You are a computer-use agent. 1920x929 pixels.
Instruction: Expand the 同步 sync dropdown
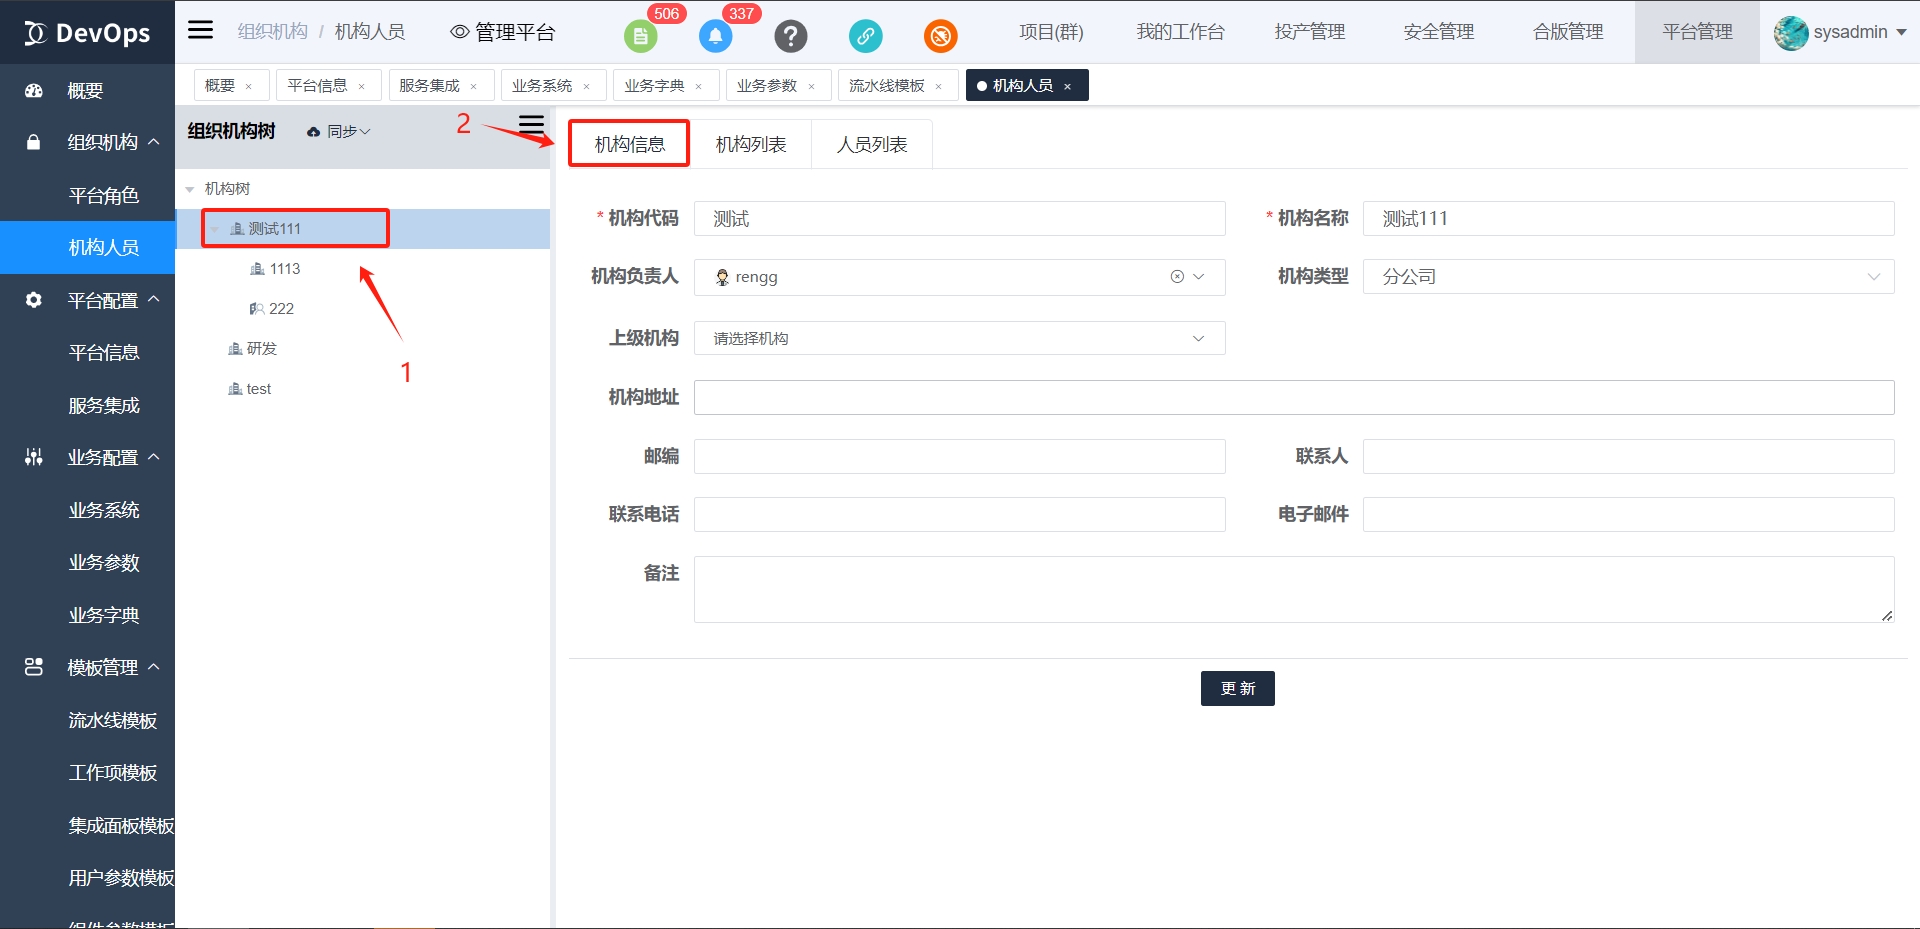pyautogui.click(x=340, y=132)
